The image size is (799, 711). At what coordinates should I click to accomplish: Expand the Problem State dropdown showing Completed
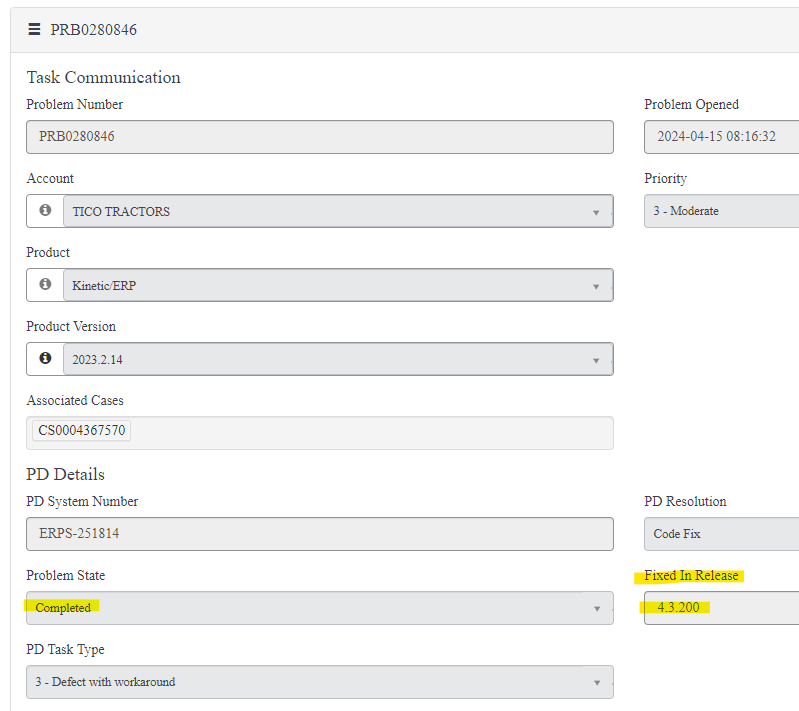[x=596, y=608]
